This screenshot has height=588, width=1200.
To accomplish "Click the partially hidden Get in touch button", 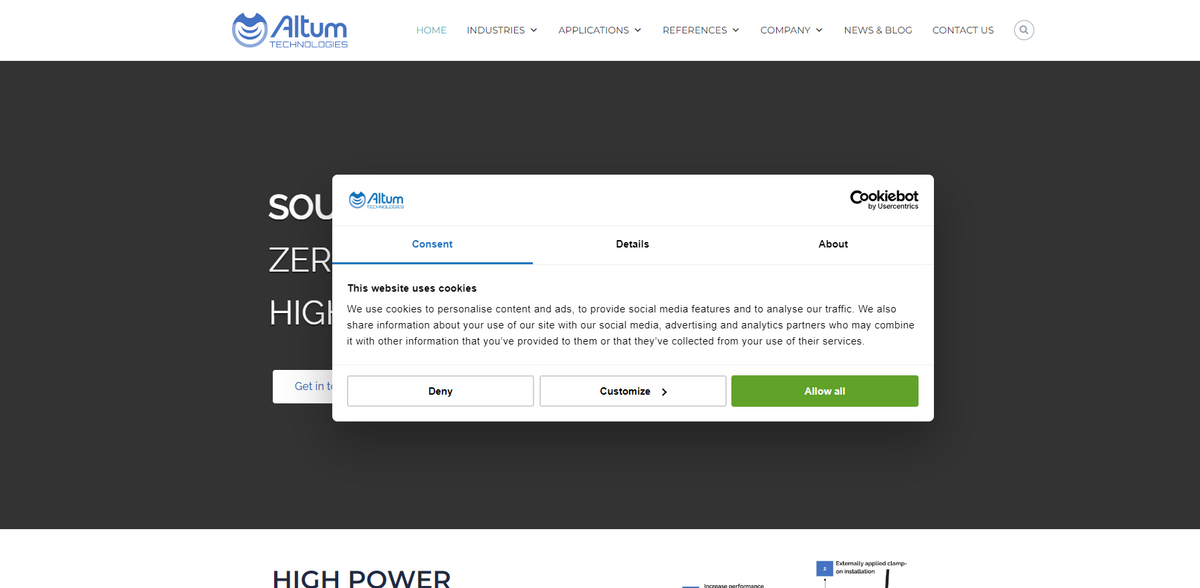I will pos(303,386).
